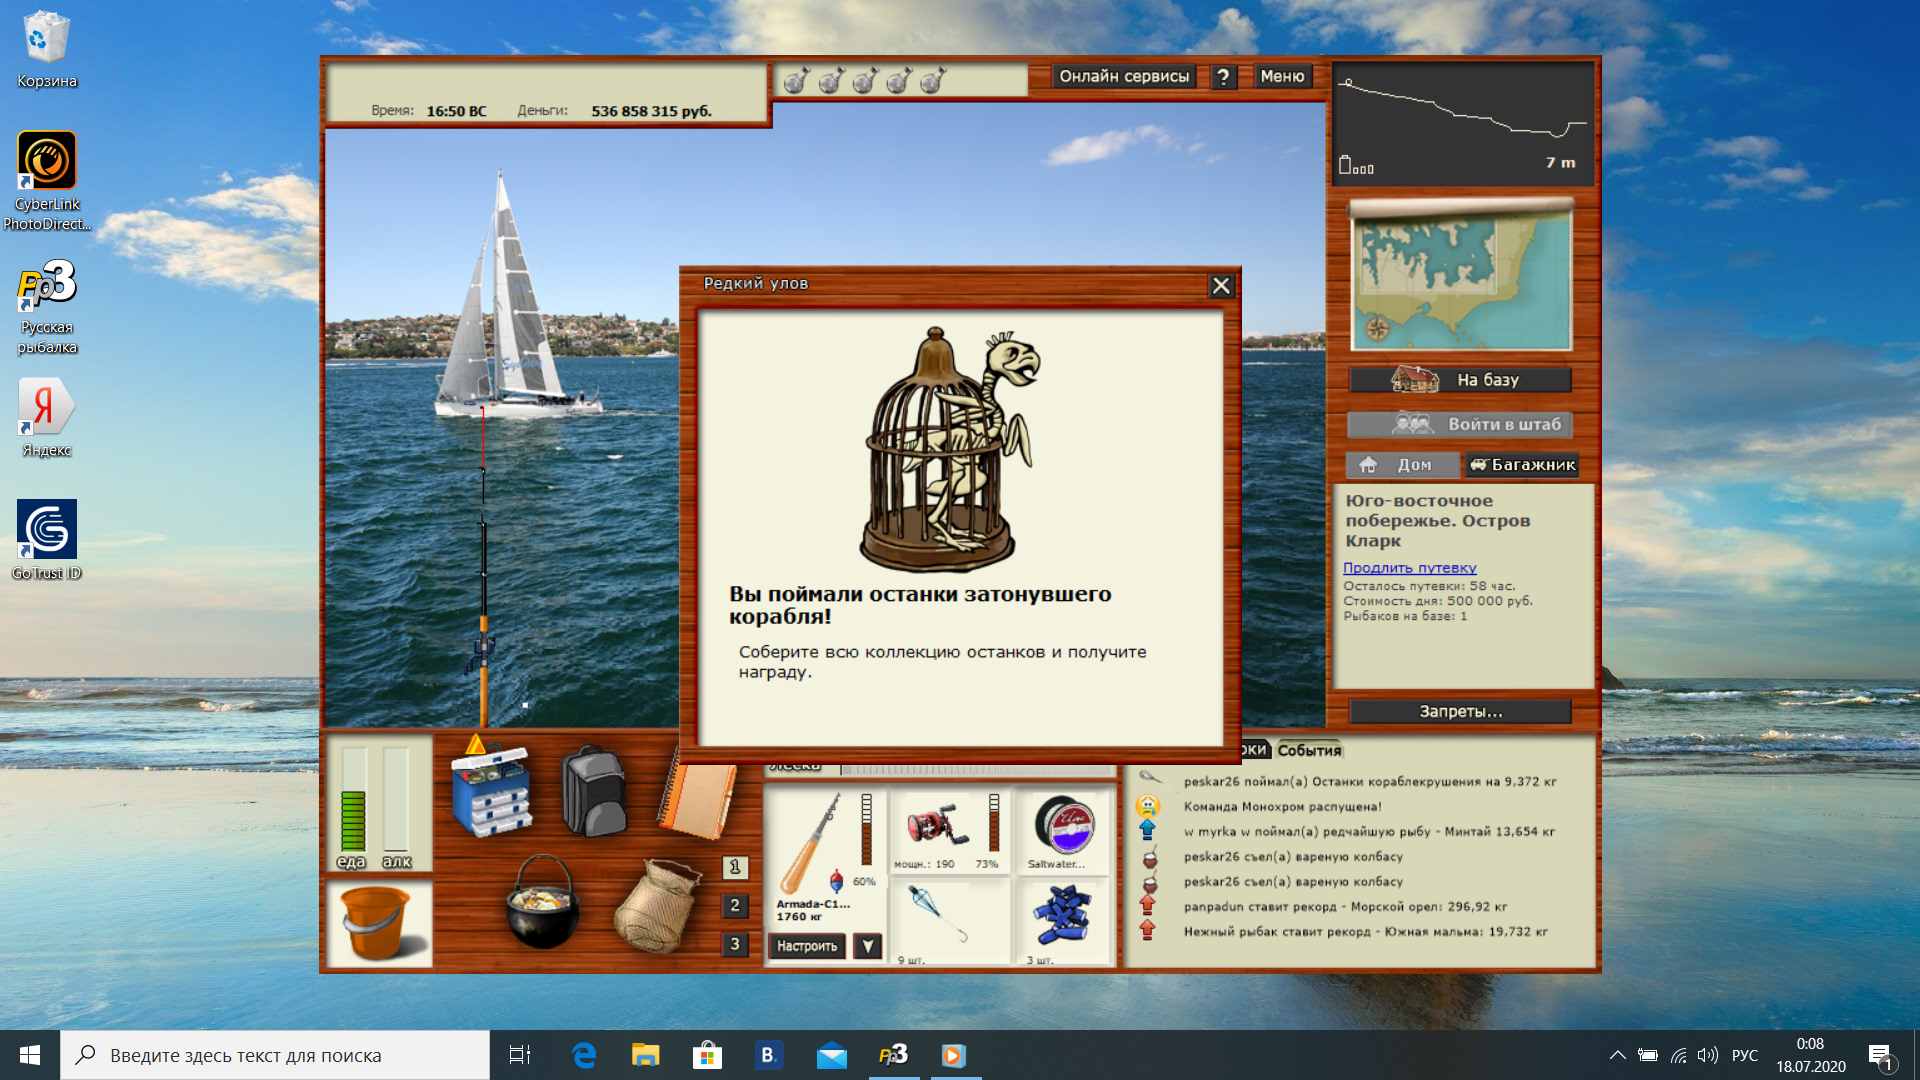Switch to rod slot 1

(x=735, y=867)
